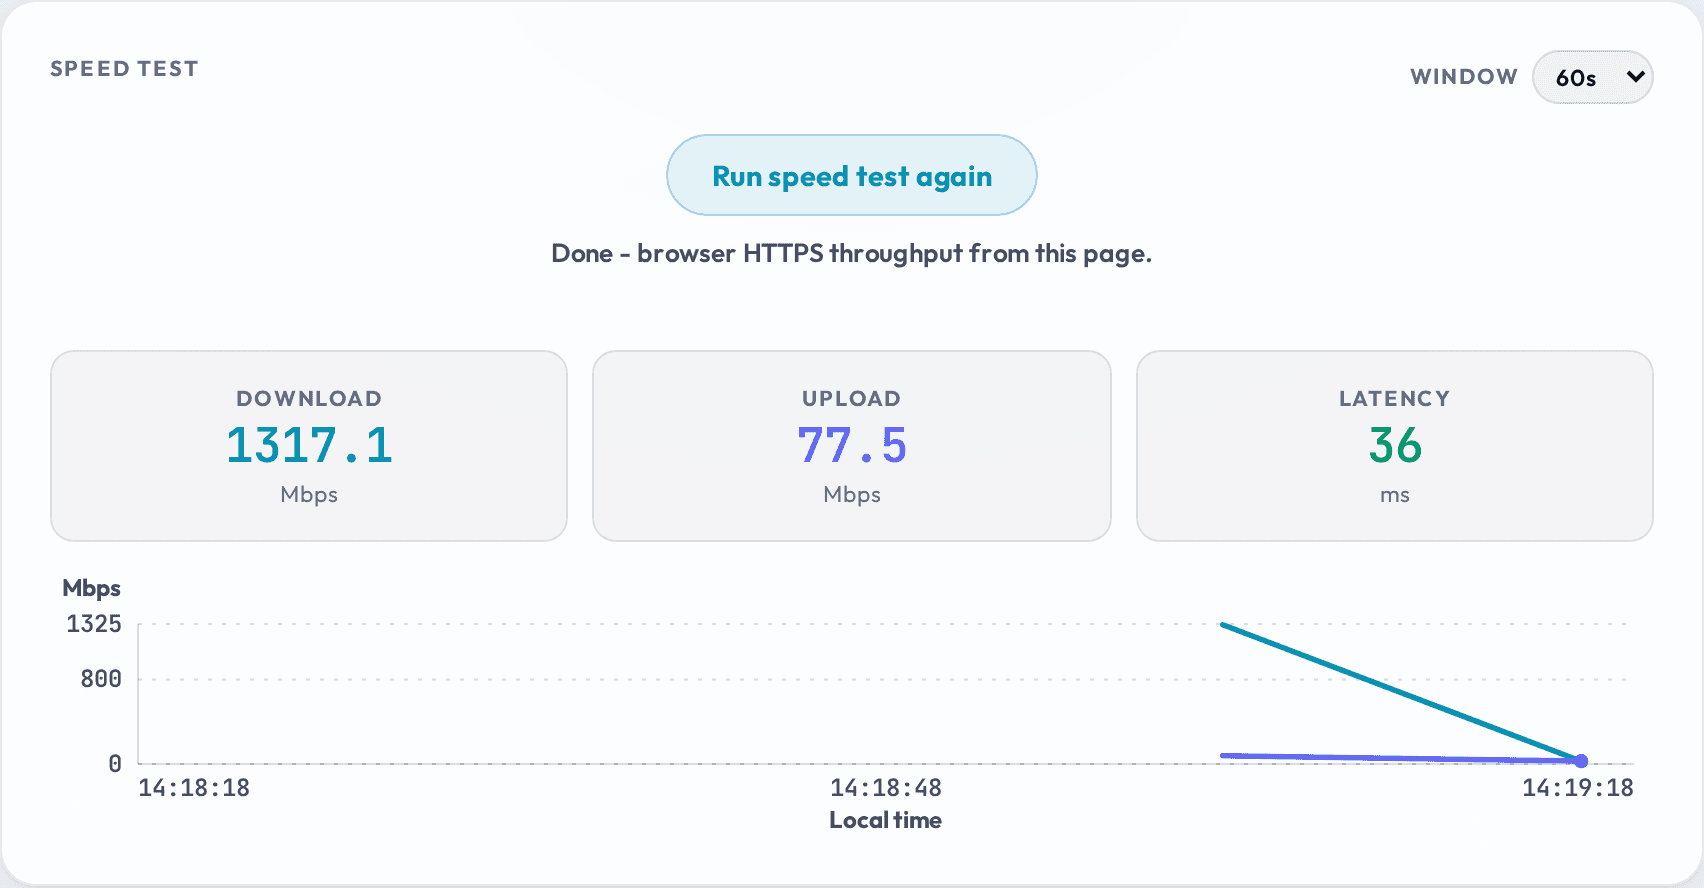This screenshot has width=1704, height=888.
Task: Click the SPEED TEST heading
Action: click(124, 69)
